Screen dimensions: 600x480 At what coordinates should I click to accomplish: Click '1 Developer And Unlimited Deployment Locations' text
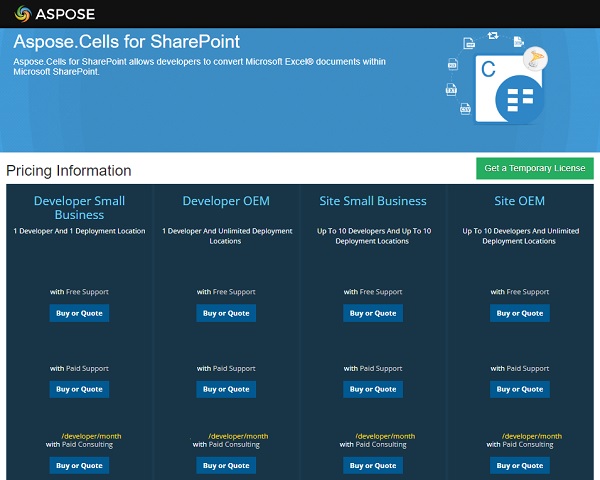pyautogui.click(x=227, y=236)
